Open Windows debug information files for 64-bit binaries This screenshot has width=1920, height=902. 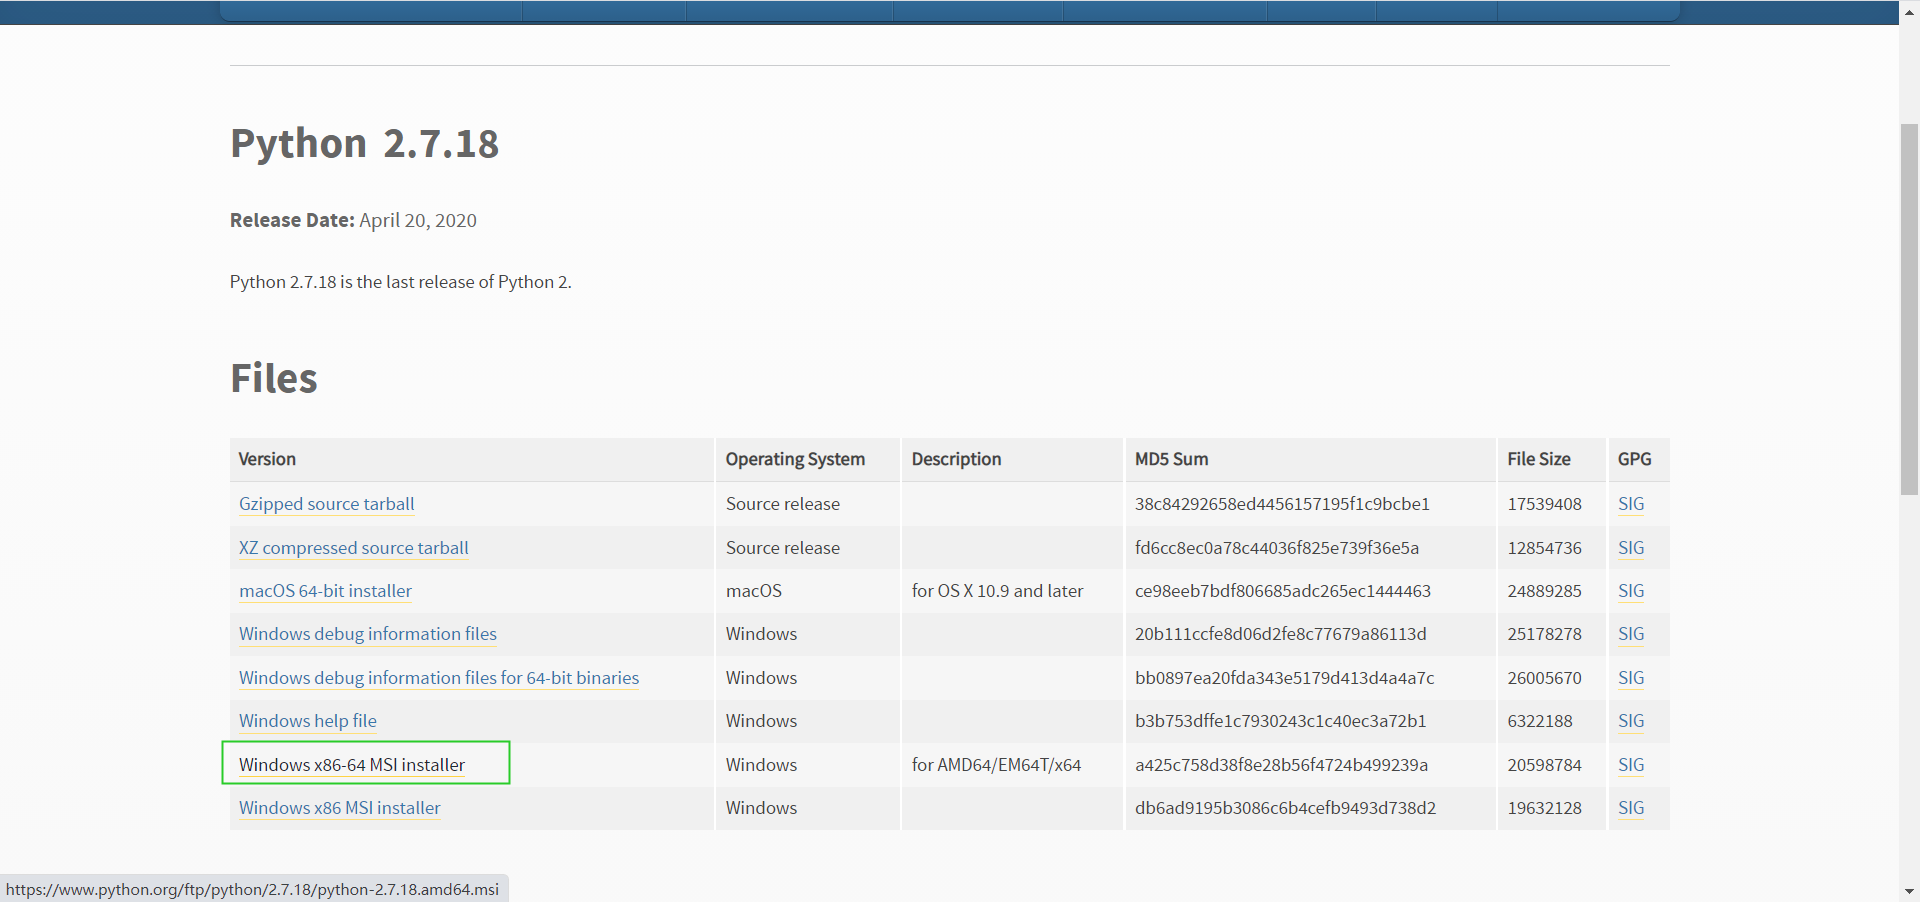click(439, 678)
